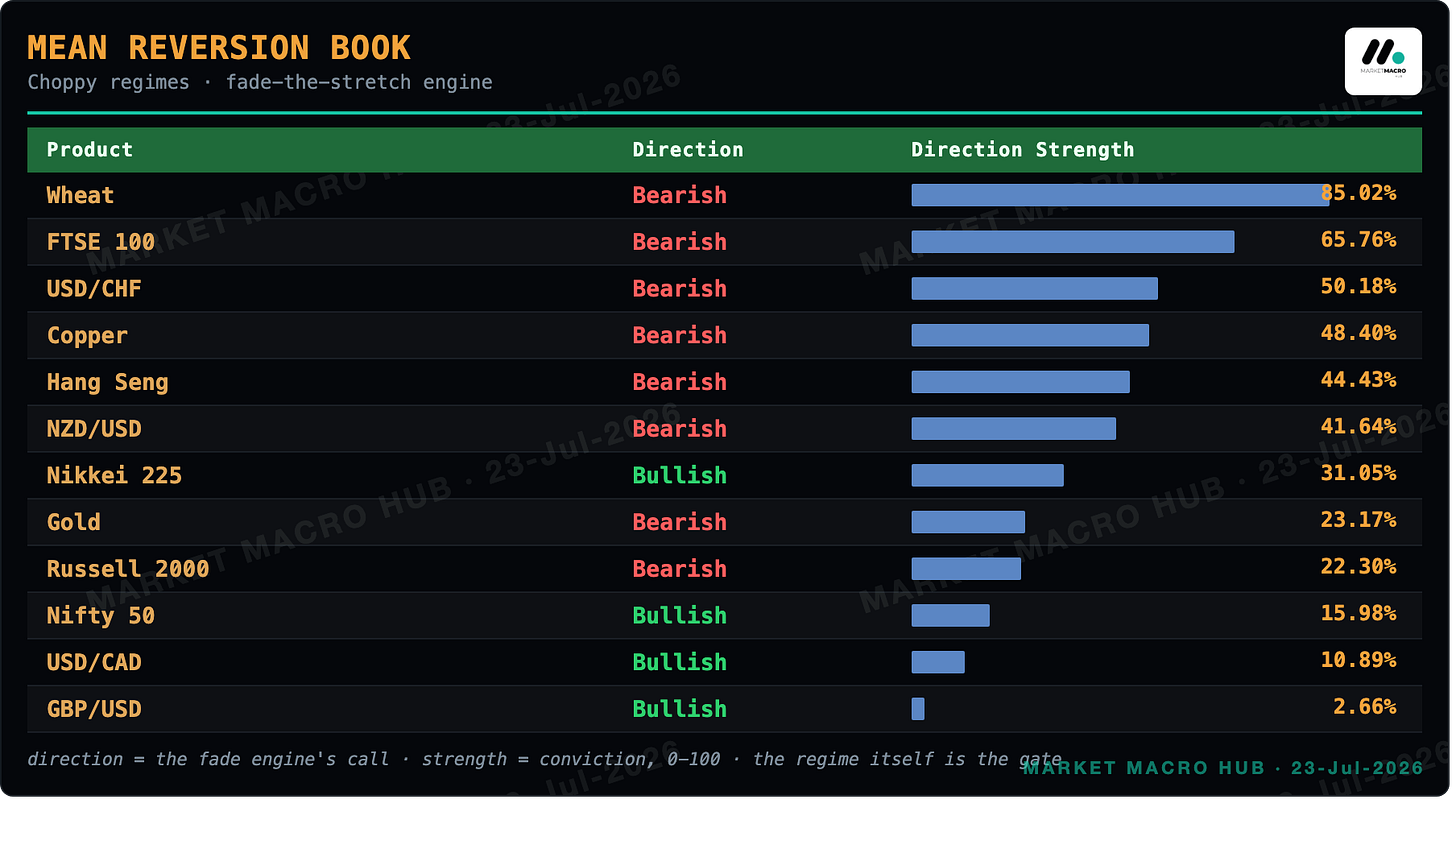Image resolution: width=1456 pixels, height=854 pixels.
Task: Click the Bearish label in the Gold row
Action: [x=680, y=522]
